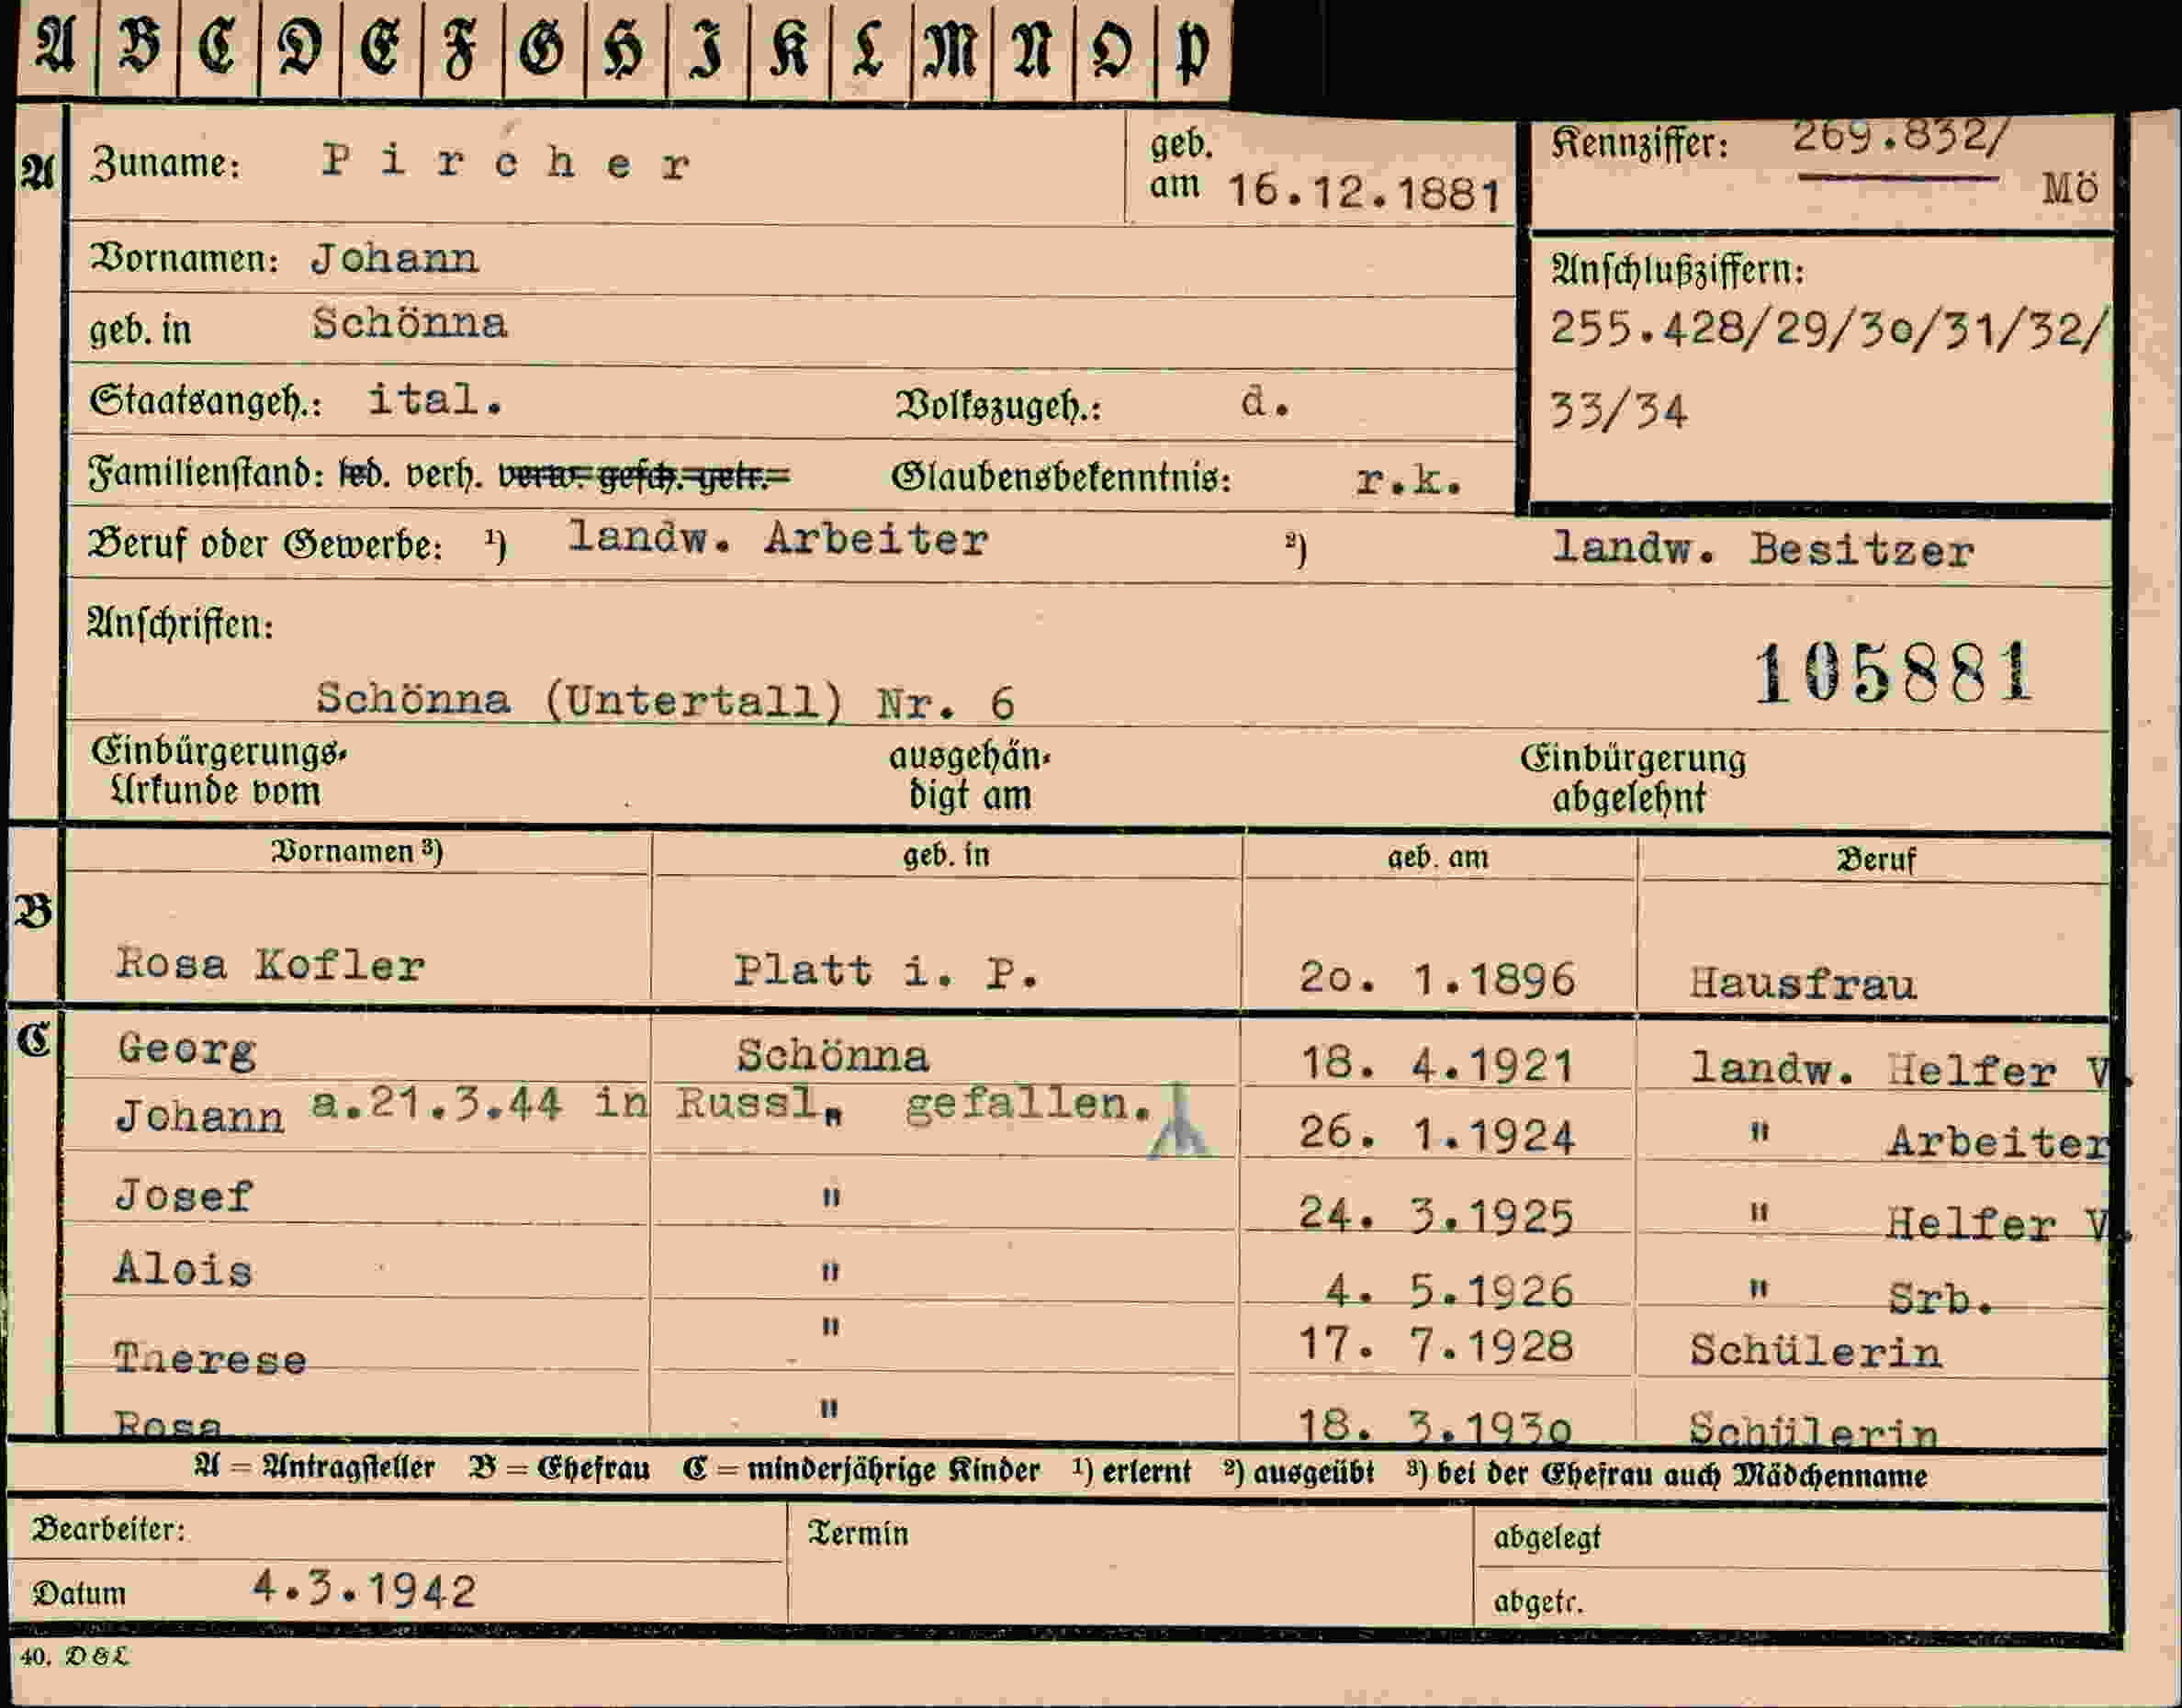Click the birth date '18. 3.1930'
This screenshot has width=2182, height=1708.
tap(1436, 1426)
